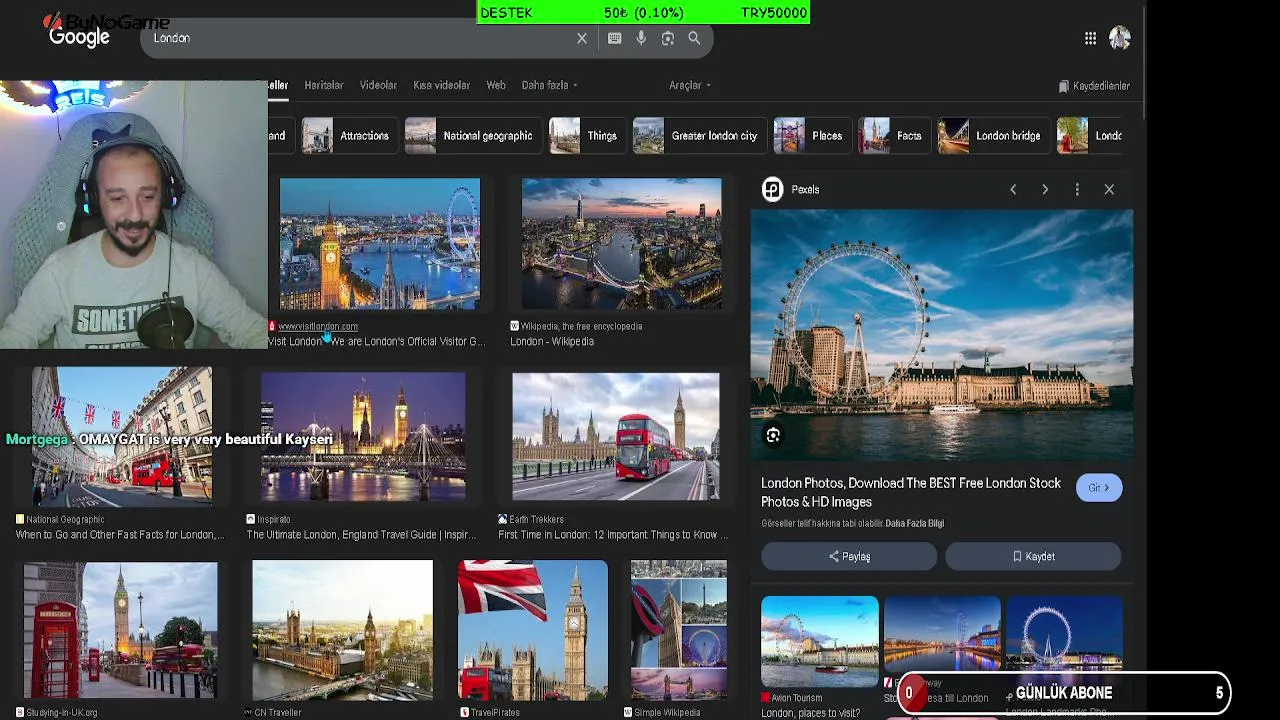This screenshot has width=1280, height=720.
Task: Switch to the Haritalar tab
Action: point(323,86)
